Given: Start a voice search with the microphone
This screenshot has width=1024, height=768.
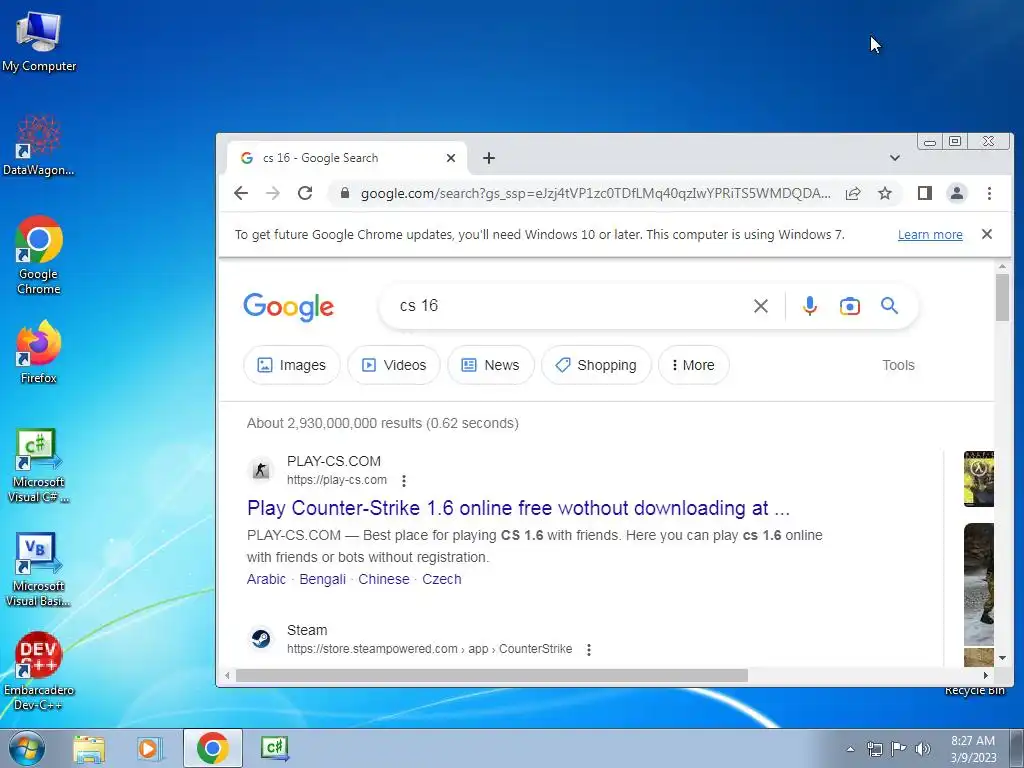Looking at the screenshot, I should [810, 306].
